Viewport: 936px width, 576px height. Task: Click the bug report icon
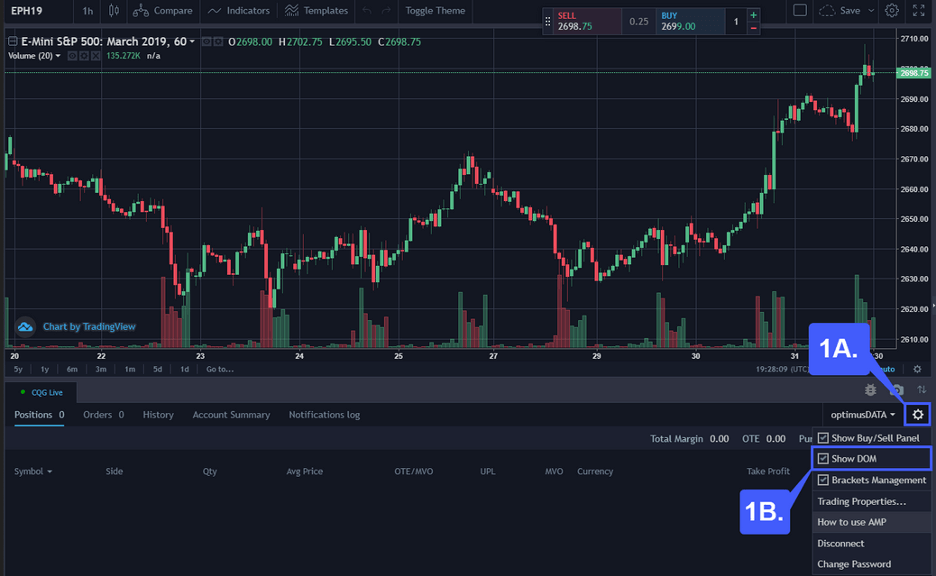click(871, 389)
